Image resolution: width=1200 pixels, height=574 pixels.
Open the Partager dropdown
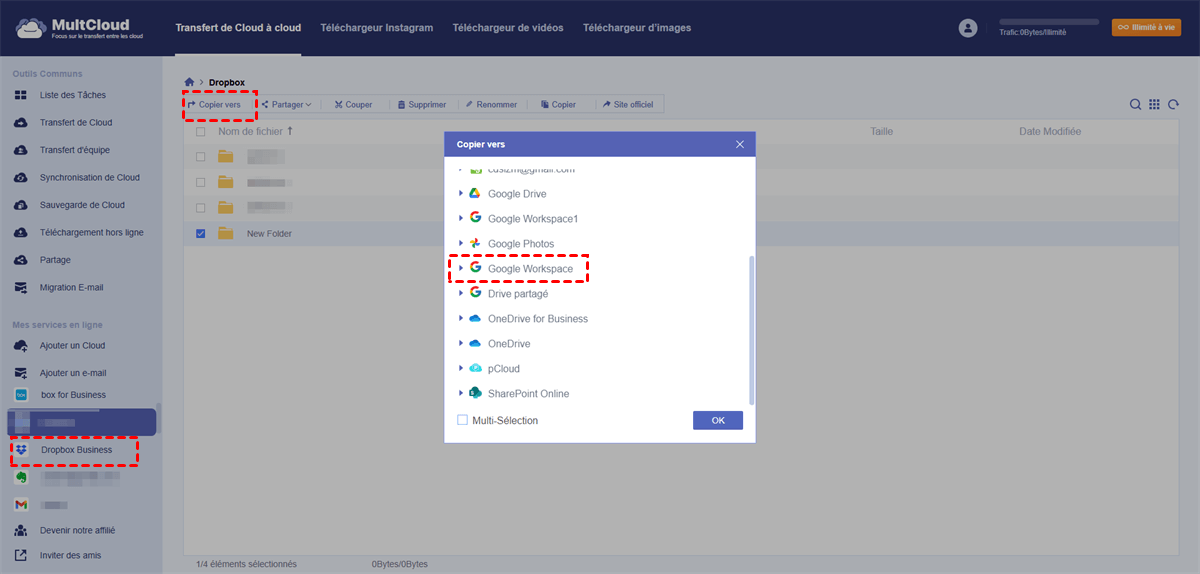click(x=286, y=104)
